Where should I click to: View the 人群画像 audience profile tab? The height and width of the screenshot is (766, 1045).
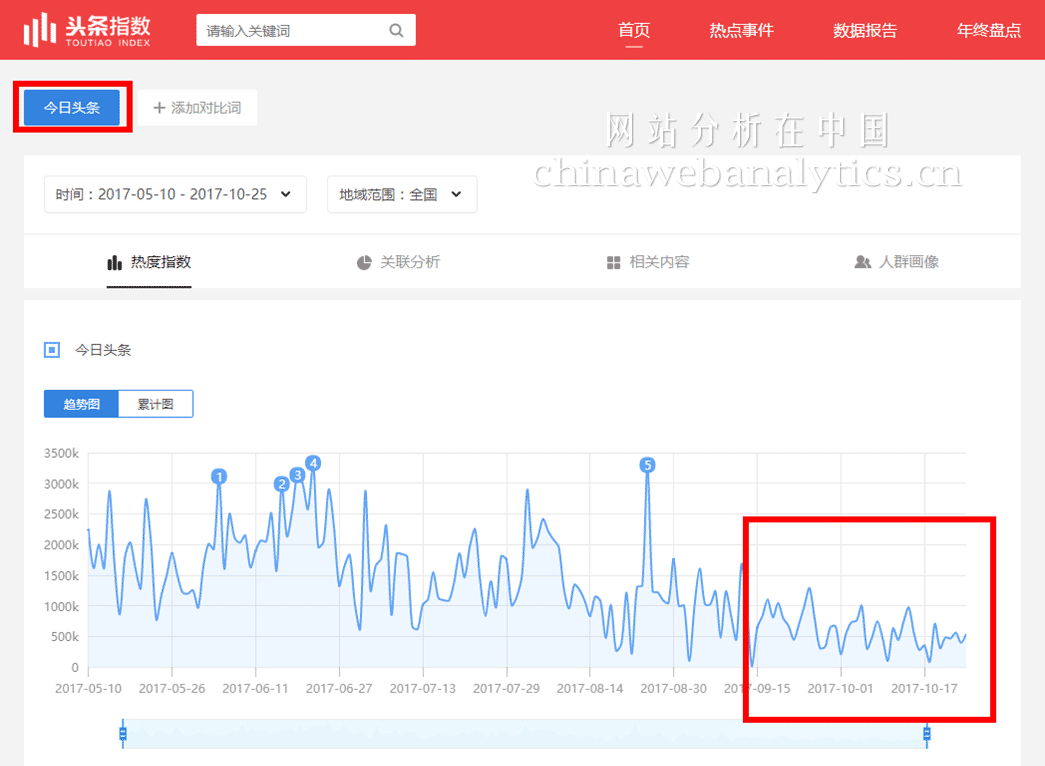click(896, 262)
